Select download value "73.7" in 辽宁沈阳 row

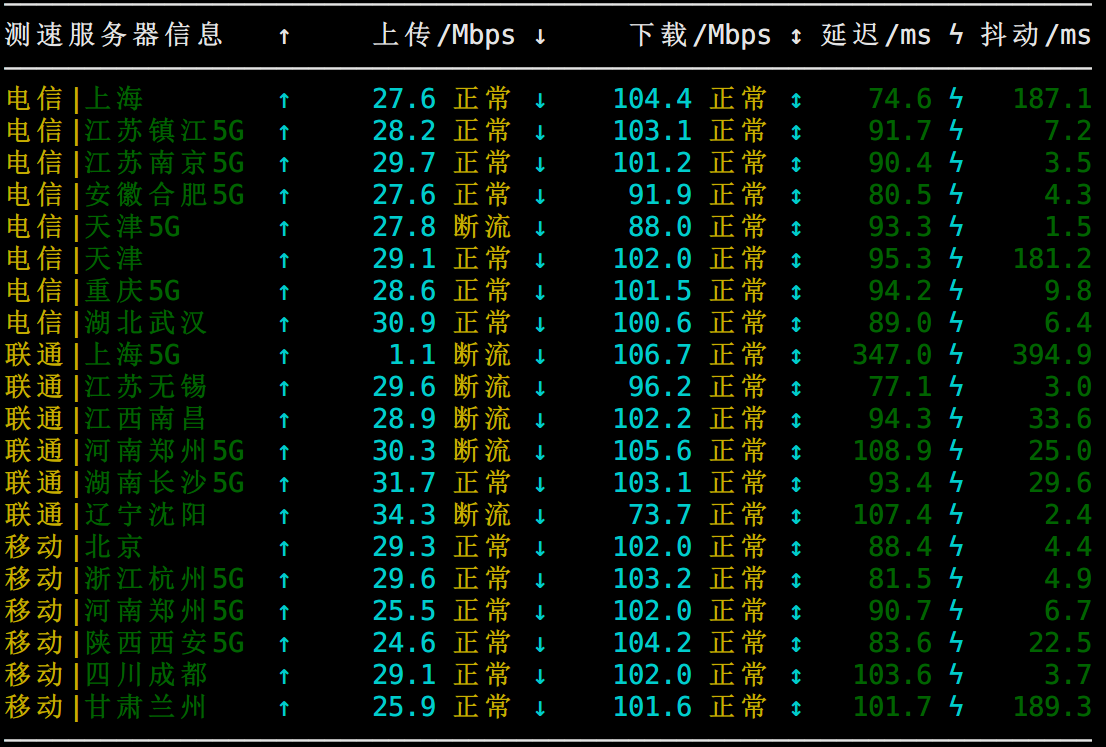(660, 515)
